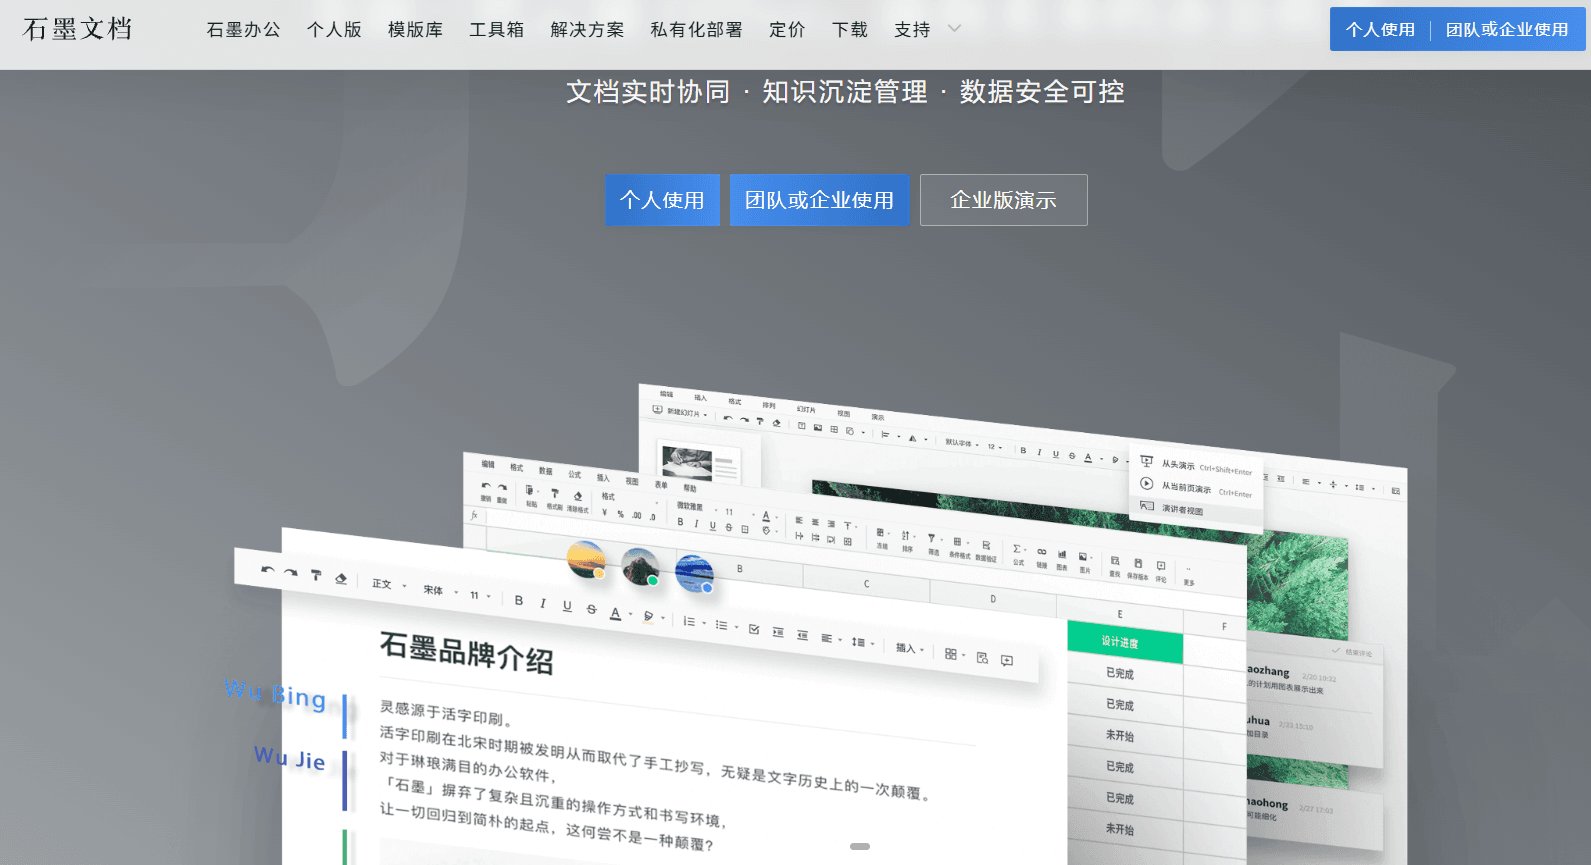Click the find icon in document toolbar
This screenshot has height=865, width=1591.
click(982, 658)
